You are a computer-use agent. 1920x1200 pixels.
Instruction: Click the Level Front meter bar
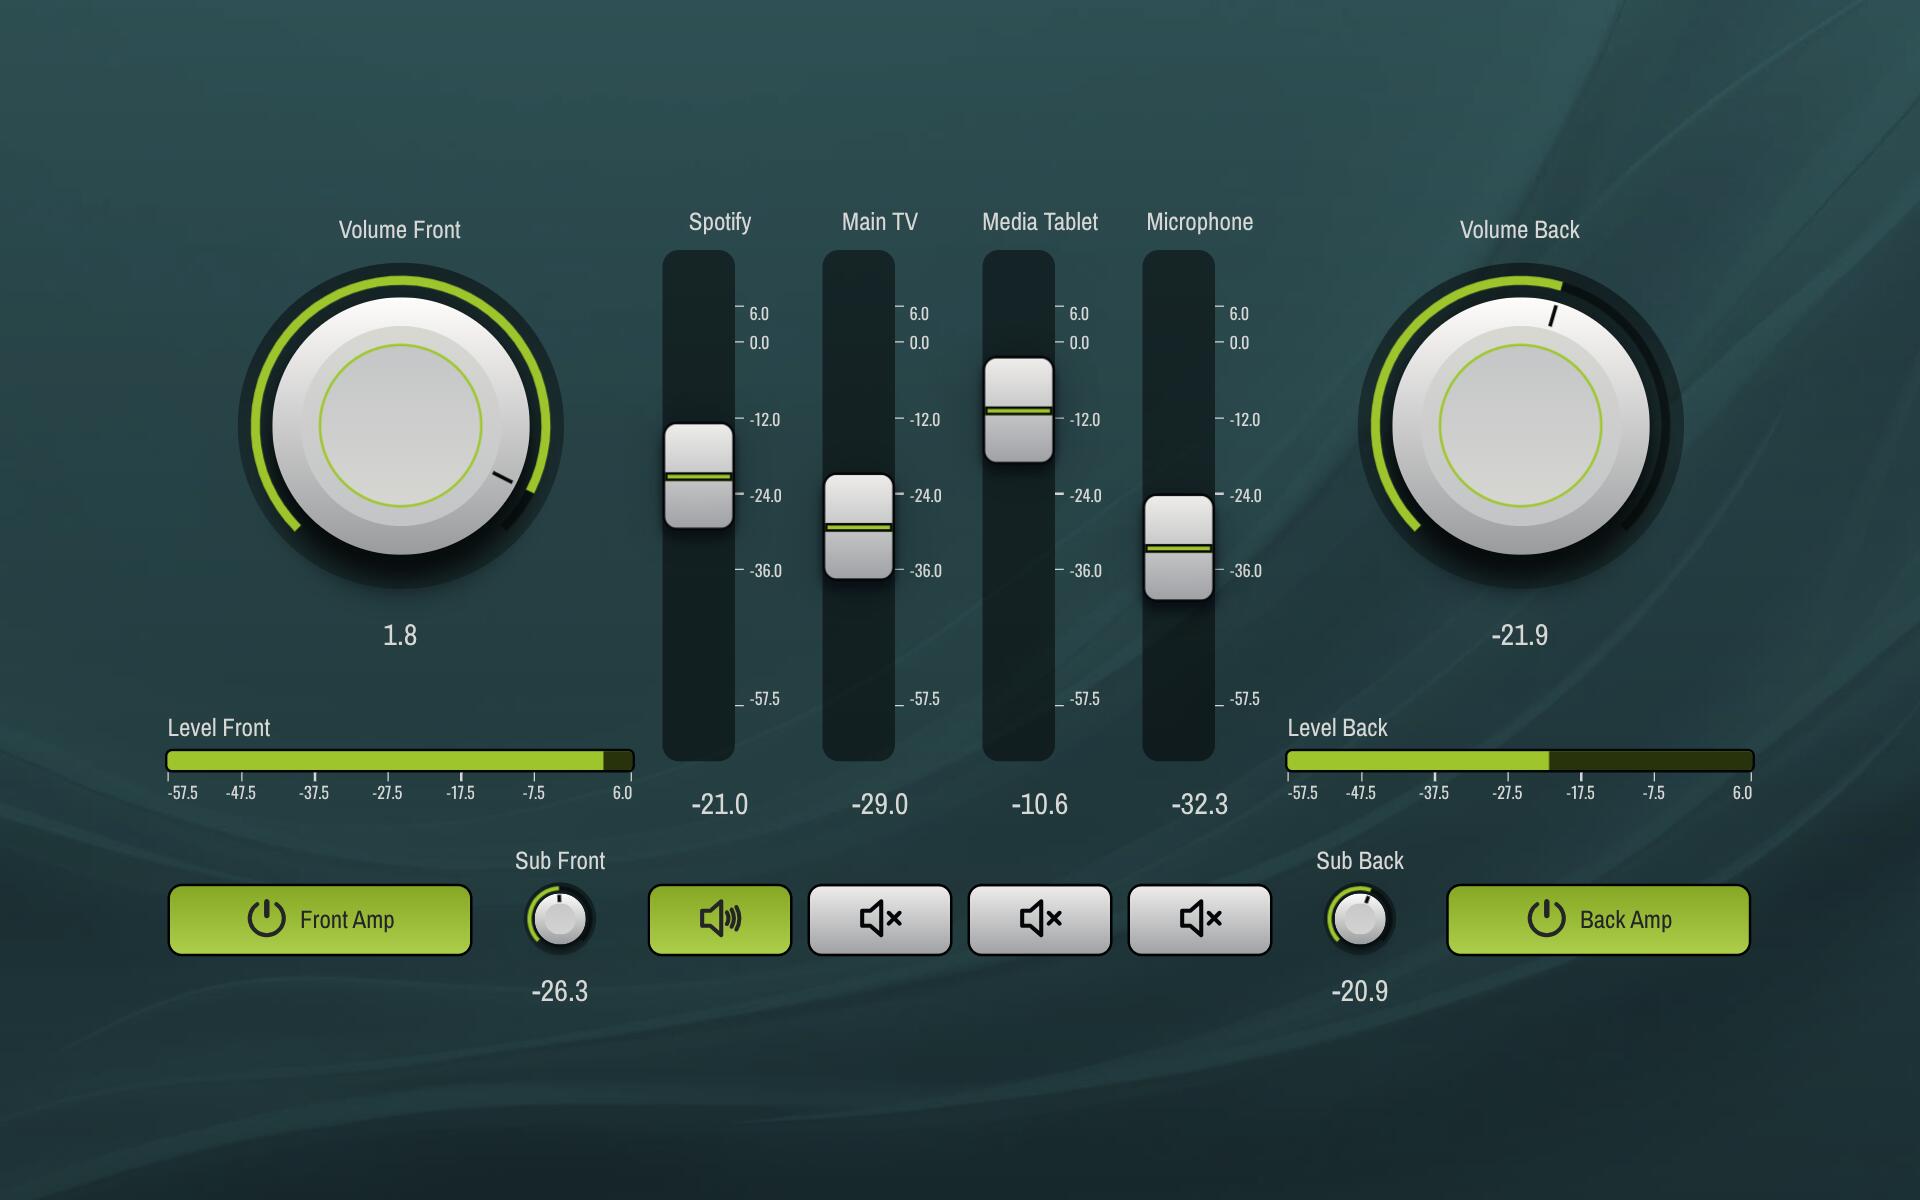(x=400, y=761)
